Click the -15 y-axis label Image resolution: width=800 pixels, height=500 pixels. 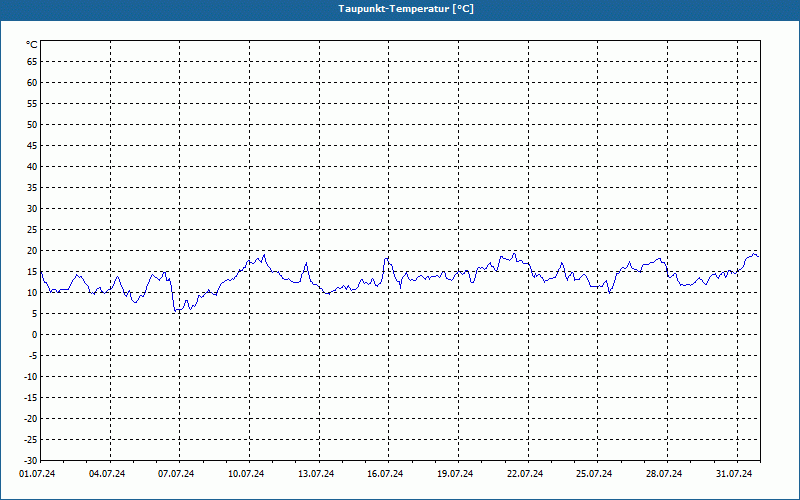[x=31, y=397]
